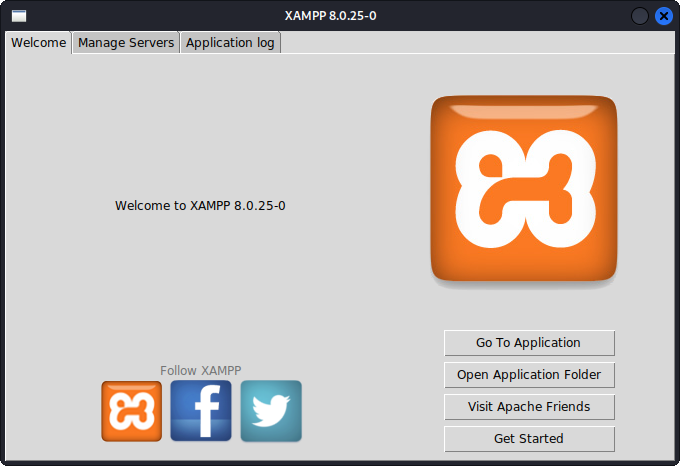Image resolution: width=680 pixels, height=466 pixels.
Task: Minimize the window using dark round button
Action: coord(640,16)
